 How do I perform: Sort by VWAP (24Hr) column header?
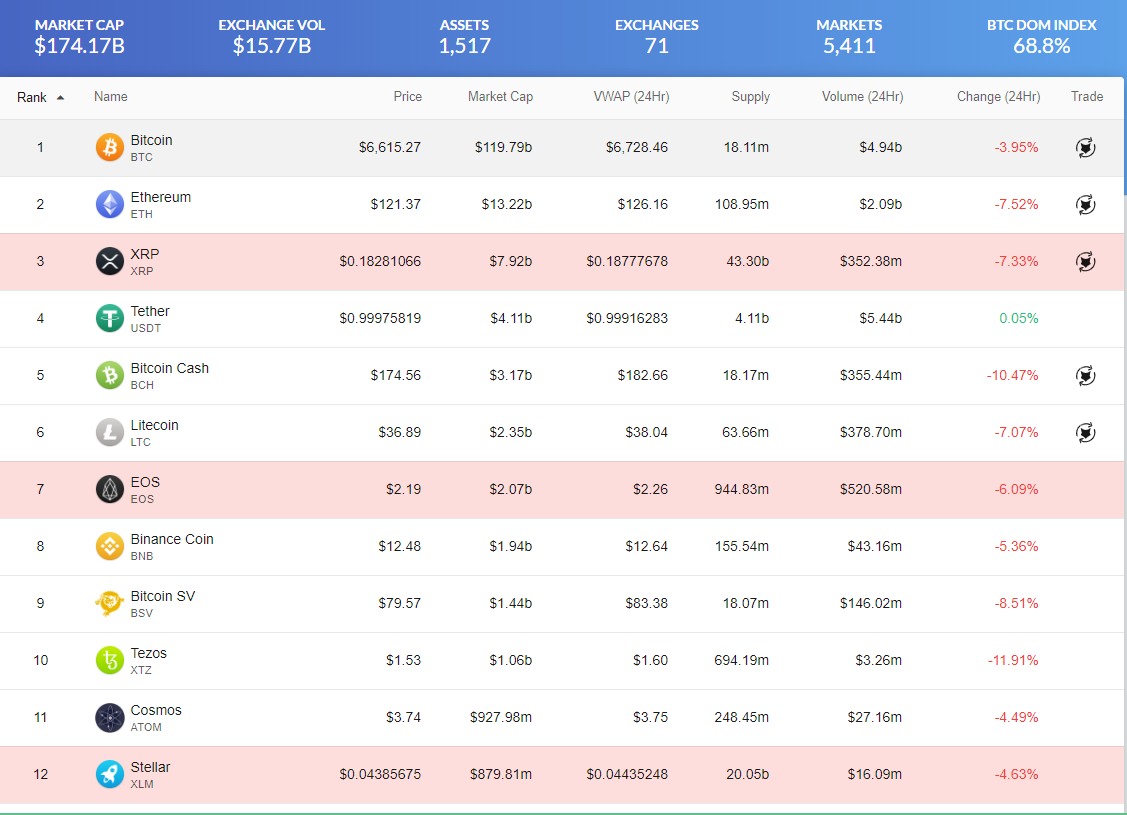(x=631, y=96)
